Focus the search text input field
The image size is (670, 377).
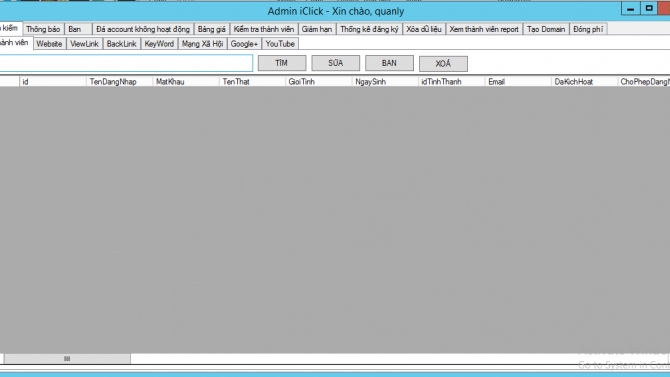pos(126,63)
